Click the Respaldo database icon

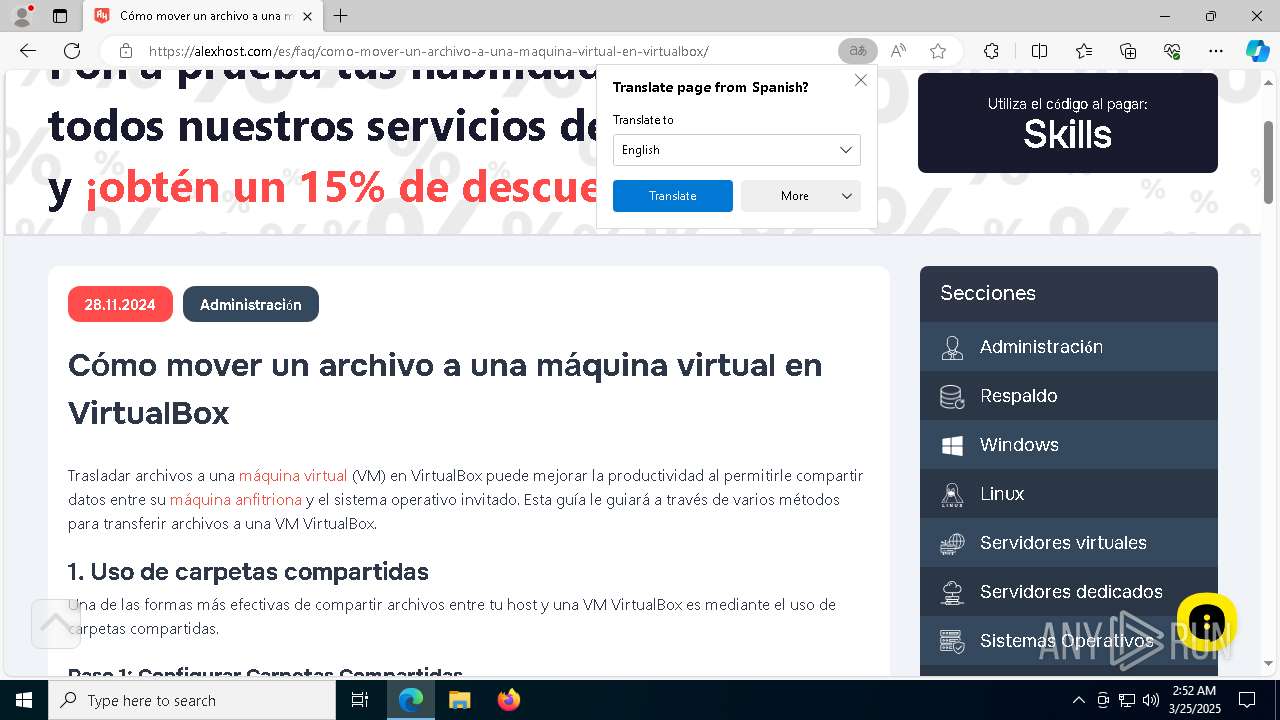point(952,397)
